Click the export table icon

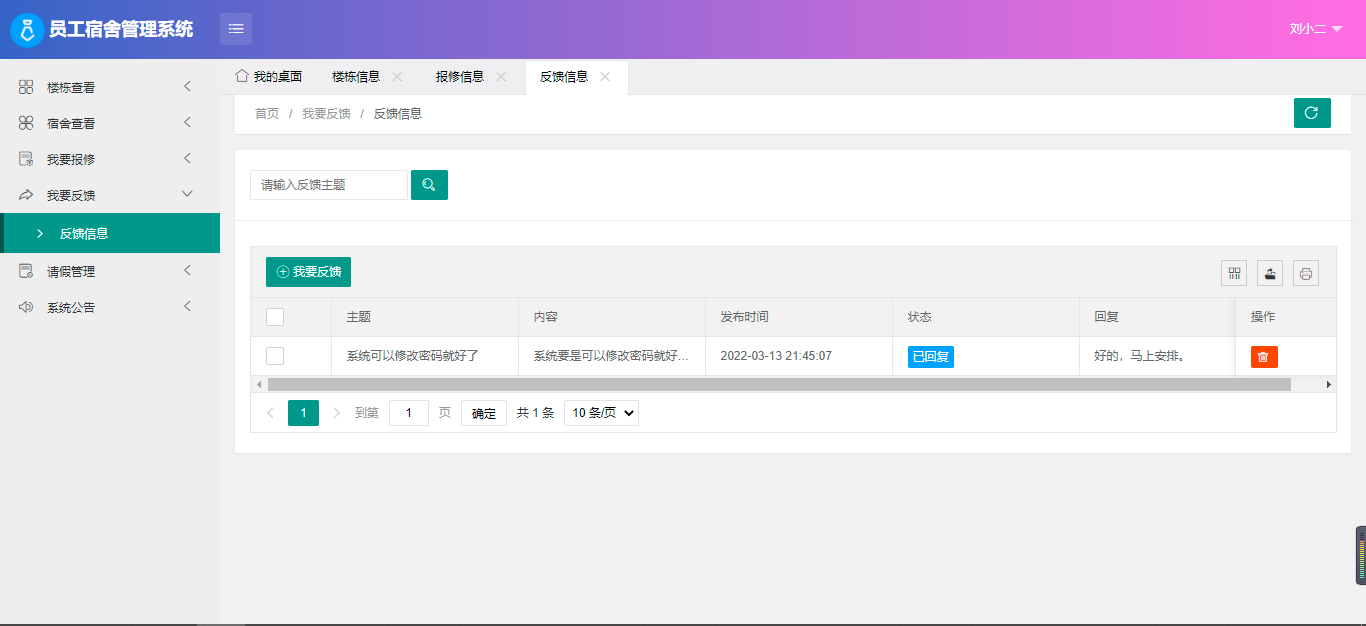click(x=1270, y=273)
